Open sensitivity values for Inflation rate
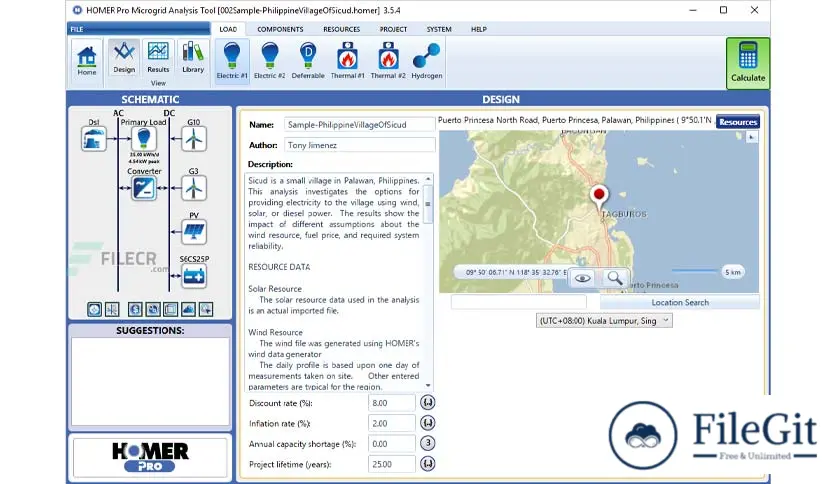The height and width of the screenshot is (484, 836). [x=428, y=423]
